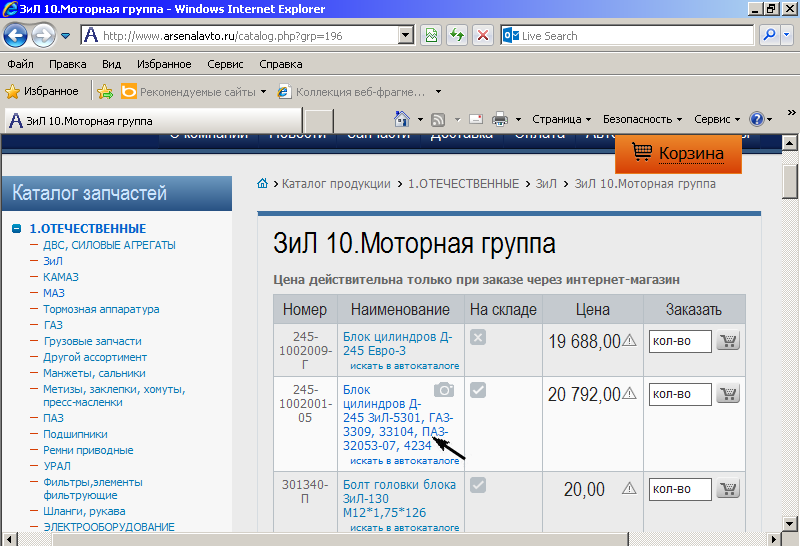Add 301340-П bolt to cart icon

coord(729,489)
